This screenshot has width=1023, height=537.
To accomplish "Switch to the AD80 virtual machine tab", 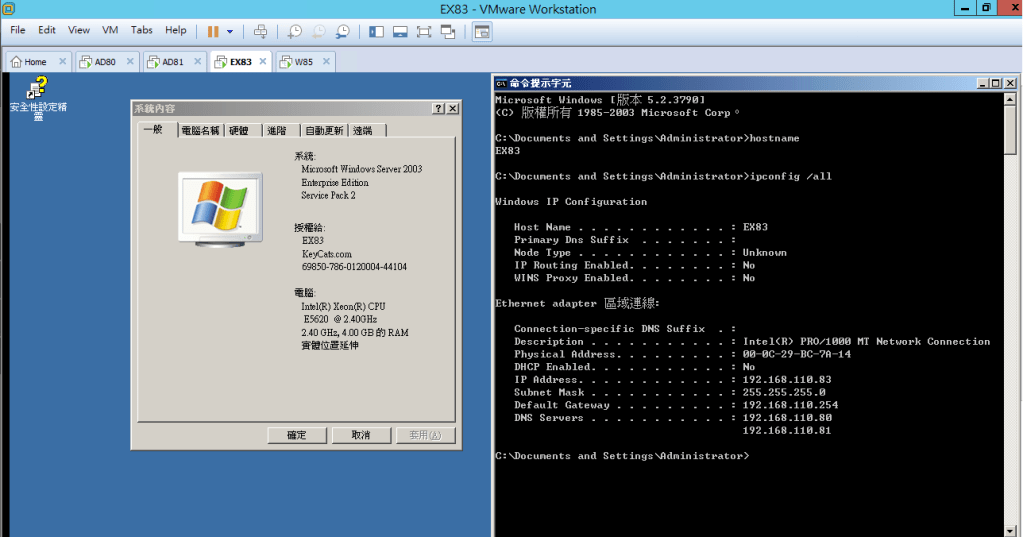I will 104,62.
